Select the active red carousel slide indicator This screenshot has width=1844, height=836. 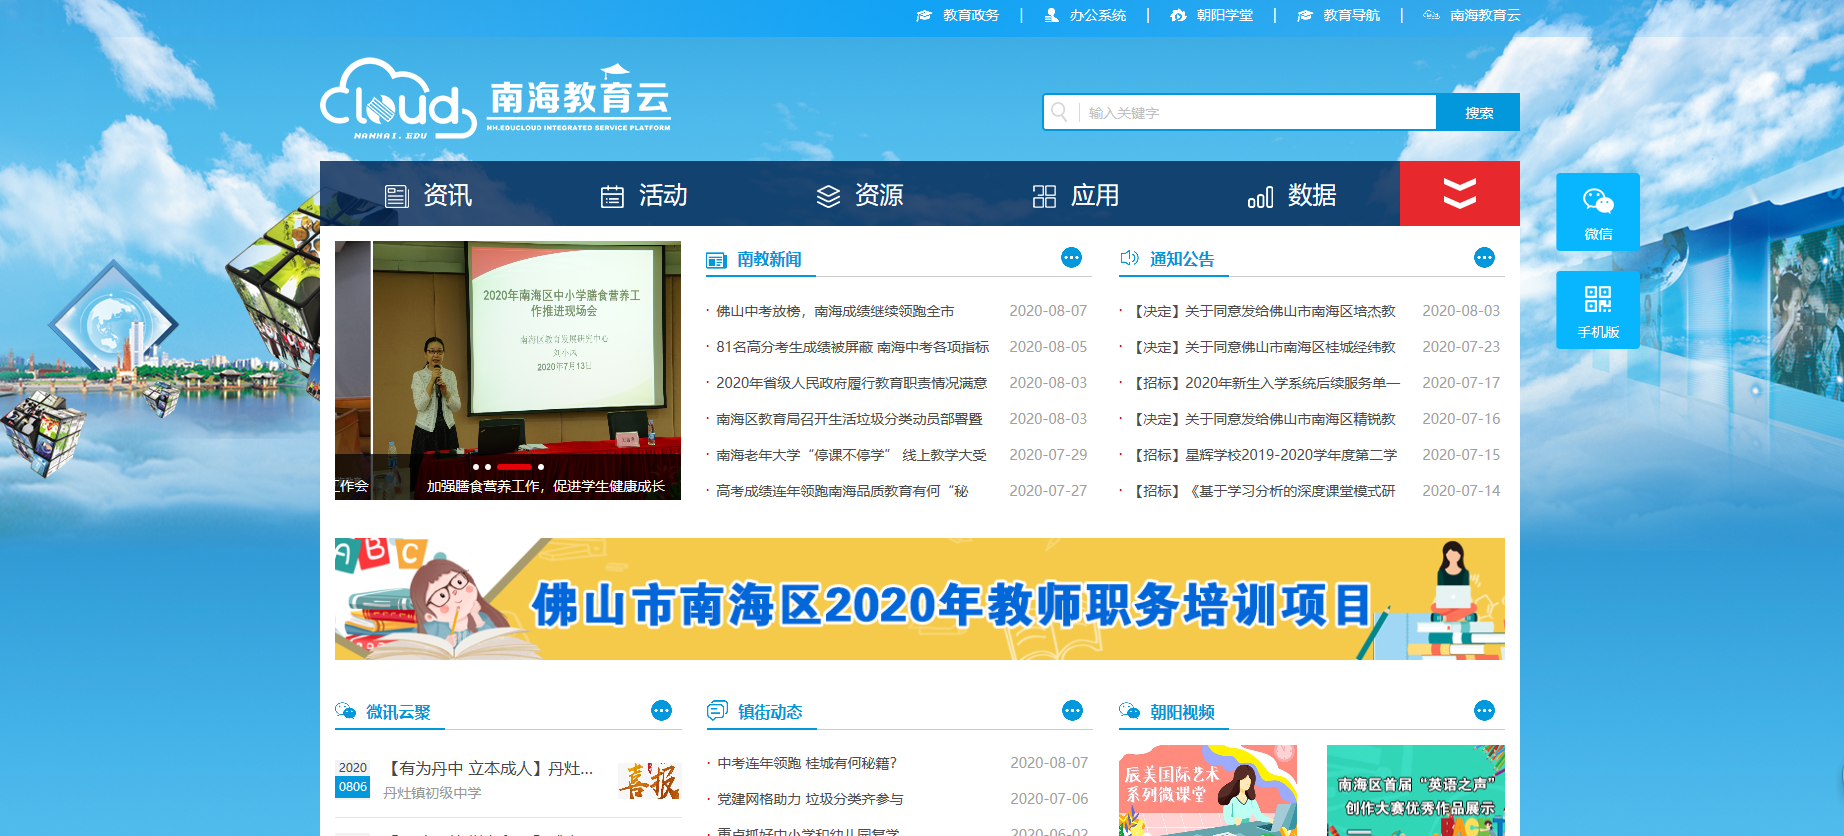(514, 467)
